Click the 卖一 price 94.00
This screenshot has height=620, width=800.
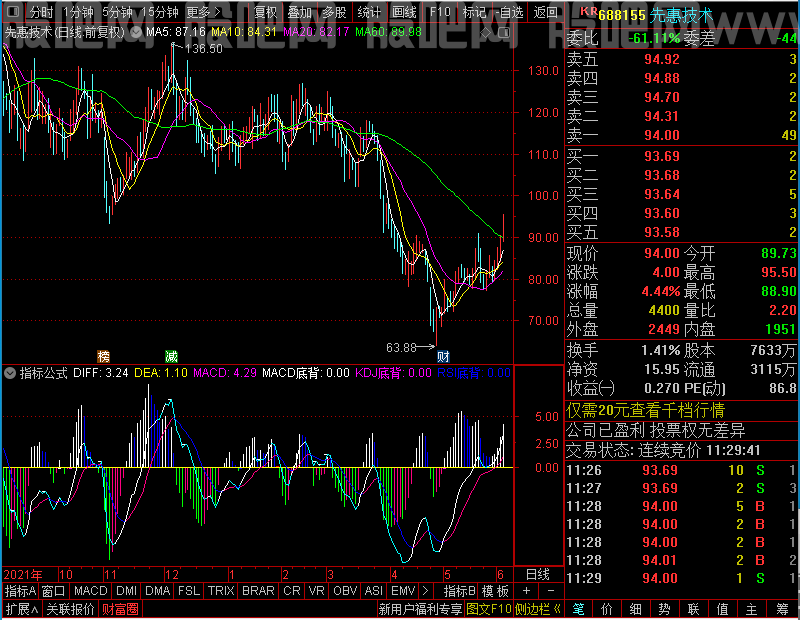pos(662,135)
